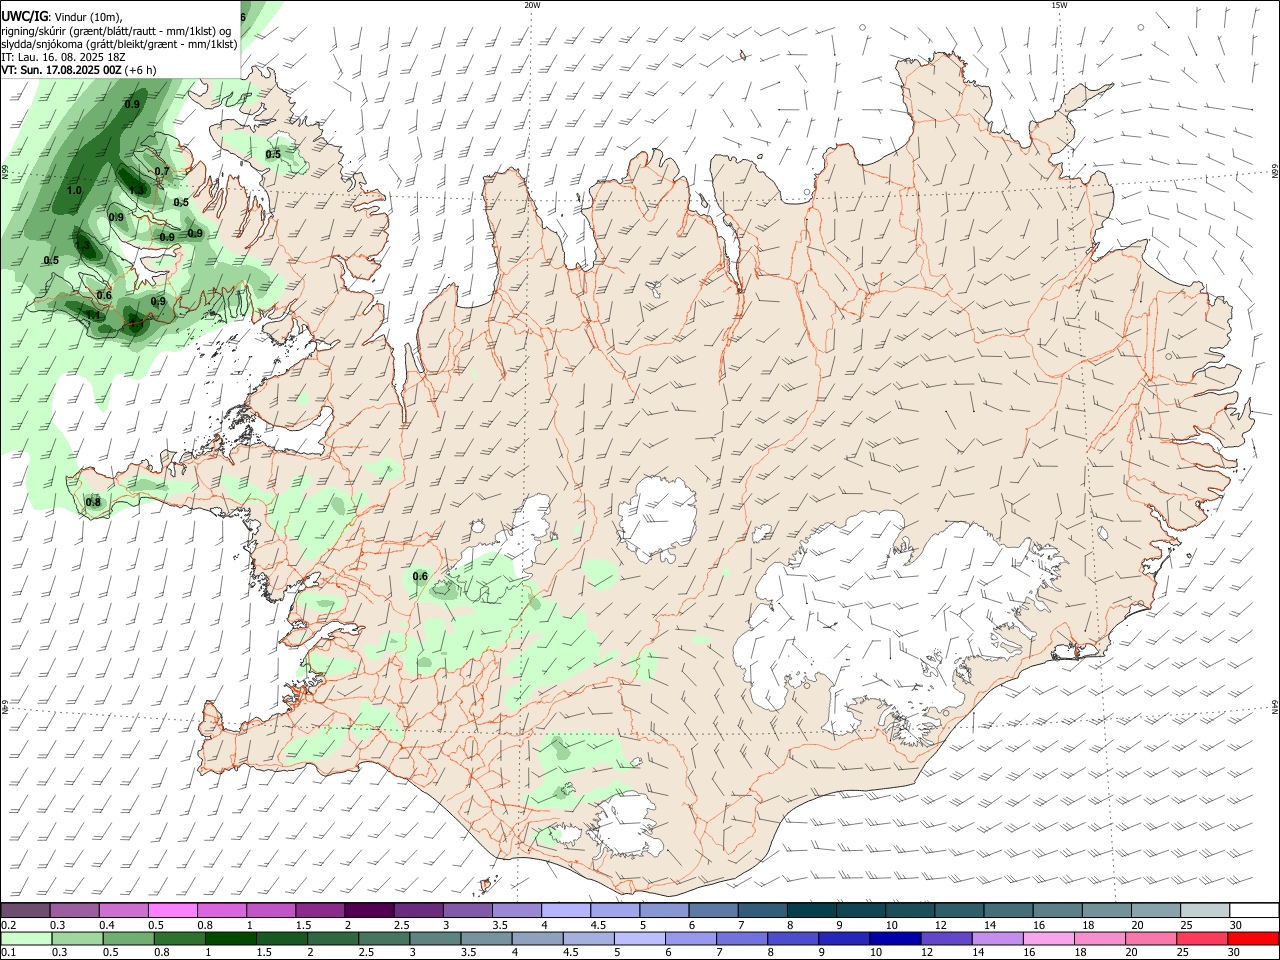The width and height of the screenshot is (1280, 960).
Task: Click the "VT: Sun. 17.08.2025 00Z" valid time
Action: pos(62,70)
